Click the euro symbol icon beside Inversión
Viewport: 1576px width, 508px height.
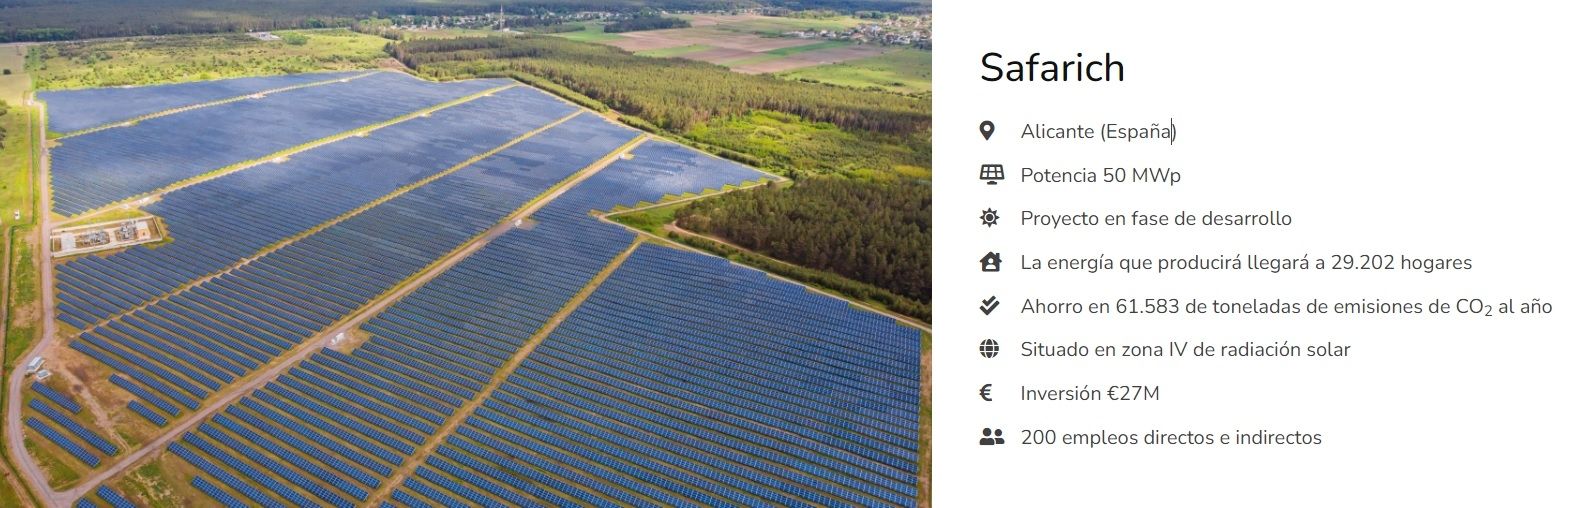tap(986, 393)
